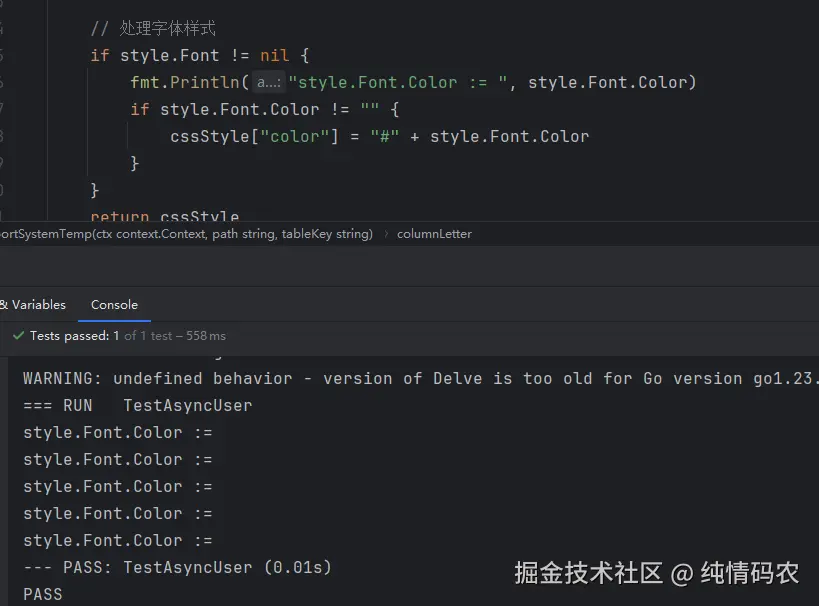Place cursor on 'if style.Font != nil' line
The height and width of the screenshot is (606, 819).
tap(200, 56)
